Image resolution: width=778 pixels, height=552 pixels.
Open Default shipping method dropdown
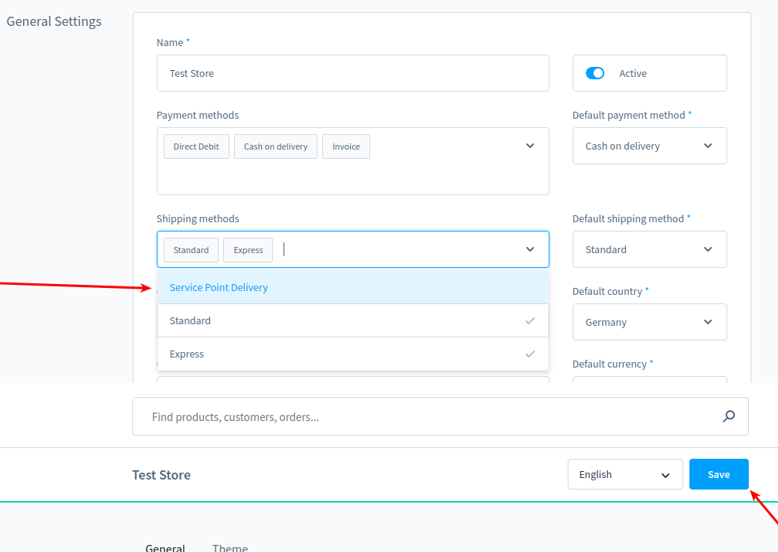[x=649, y=249]
